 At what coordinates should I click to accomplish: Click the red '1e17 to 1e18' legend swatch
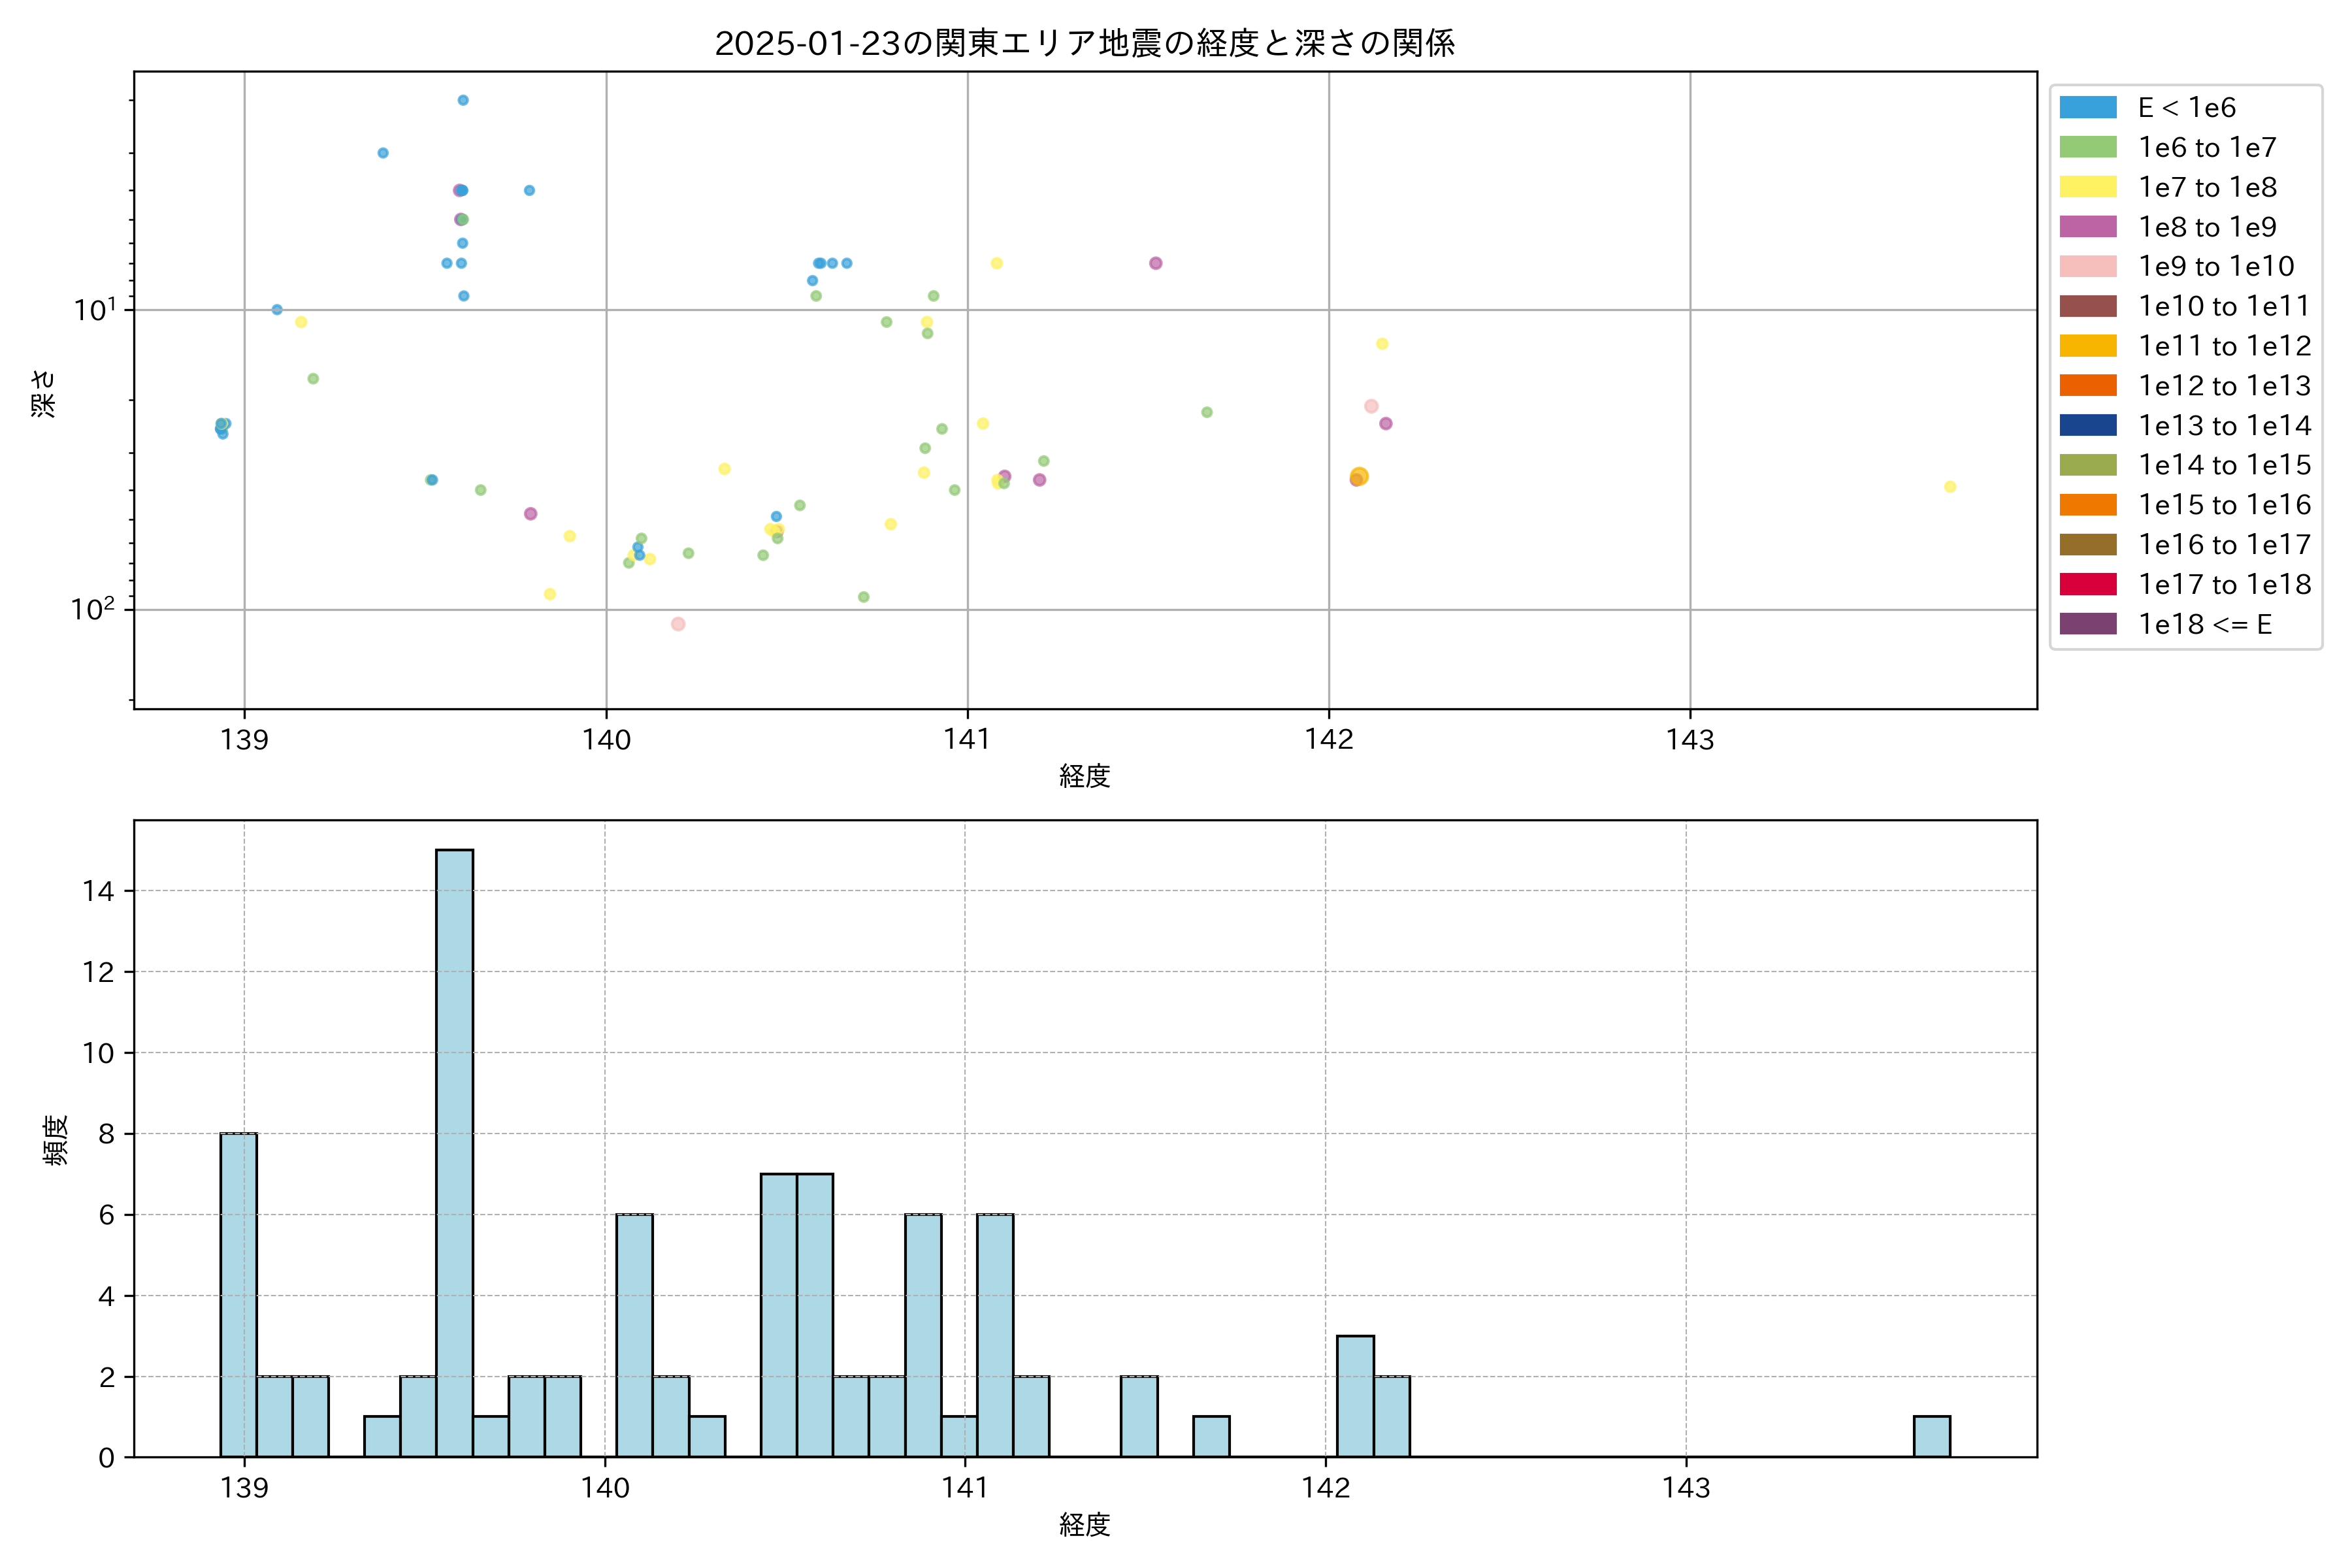point(2087,584)
